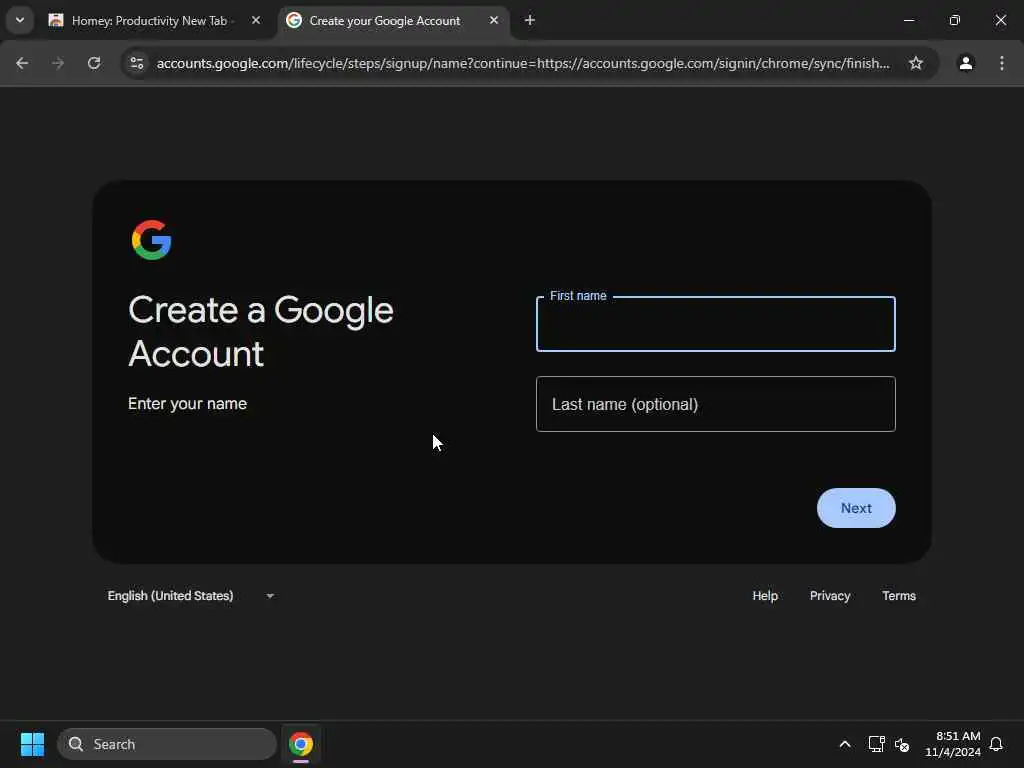The width and height of the screenshot is (1024, 768).
Task: Open the Terms link
Action: (899, 596)
